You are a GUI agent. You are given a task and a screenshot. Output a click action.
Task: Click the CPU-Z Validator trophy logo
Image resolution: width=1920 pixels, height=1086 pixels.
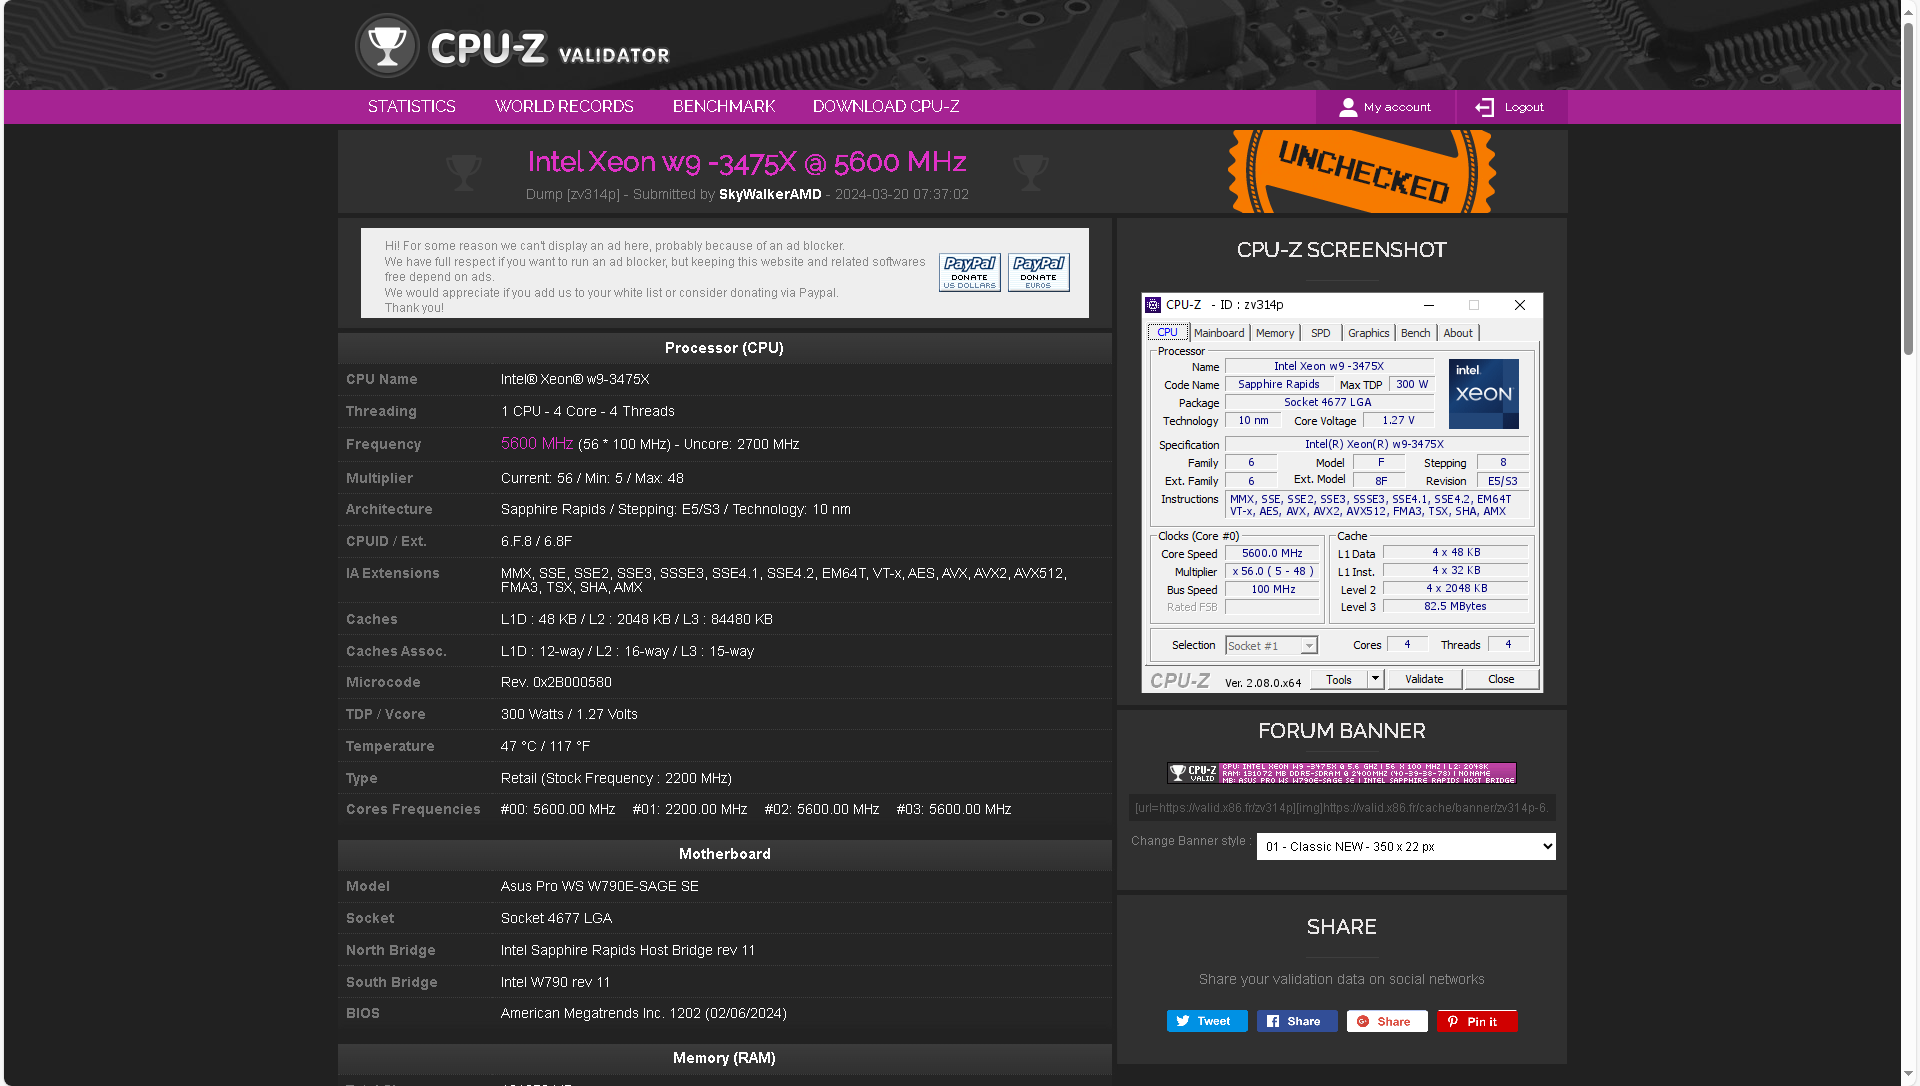[x=387, y=46]
